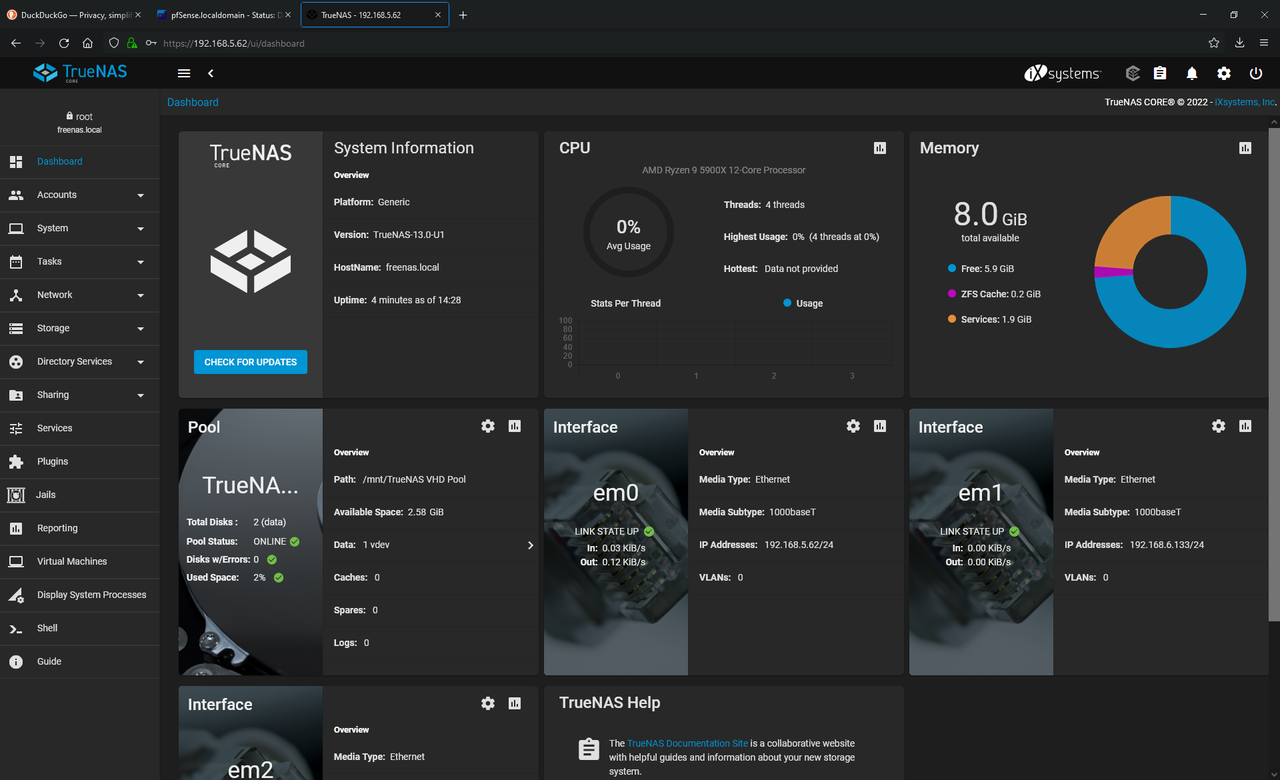
Task: Click the em0 IP address 192.168.5.62/24
Action: point(799,545)
